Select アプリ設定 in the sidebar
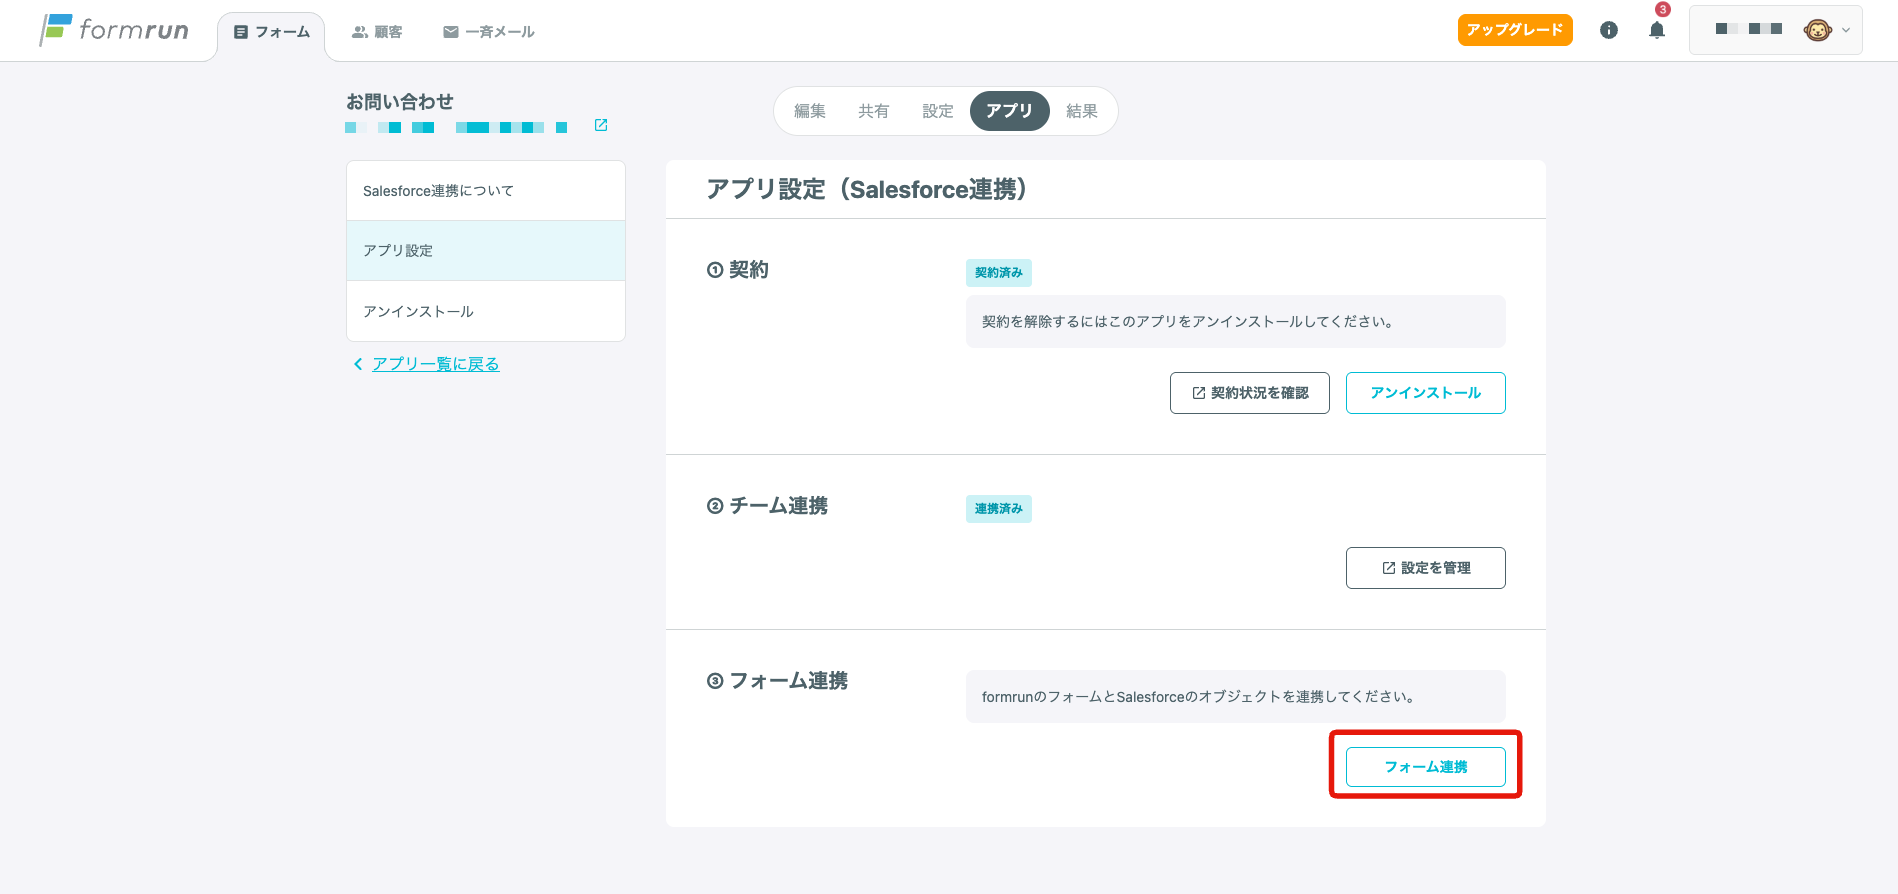 click(x=486, y=251)
